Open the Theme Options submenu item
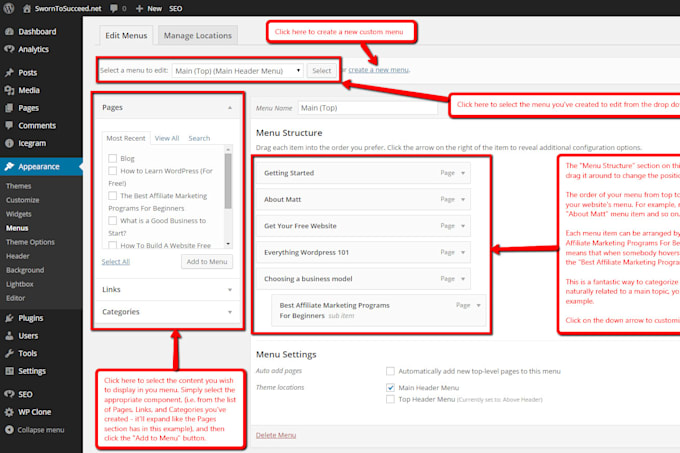 click(30, 242)
